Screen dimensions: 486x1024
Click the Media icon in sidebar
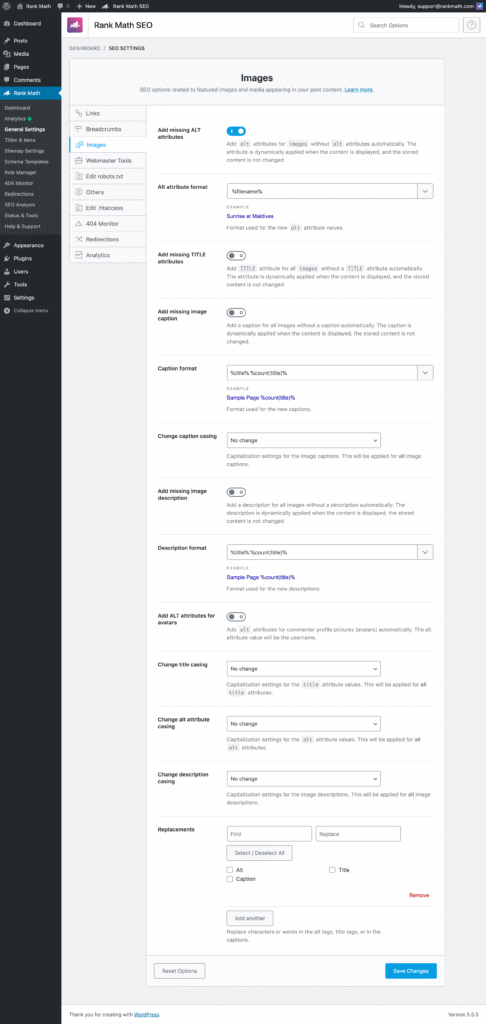[x=7, y=54]
